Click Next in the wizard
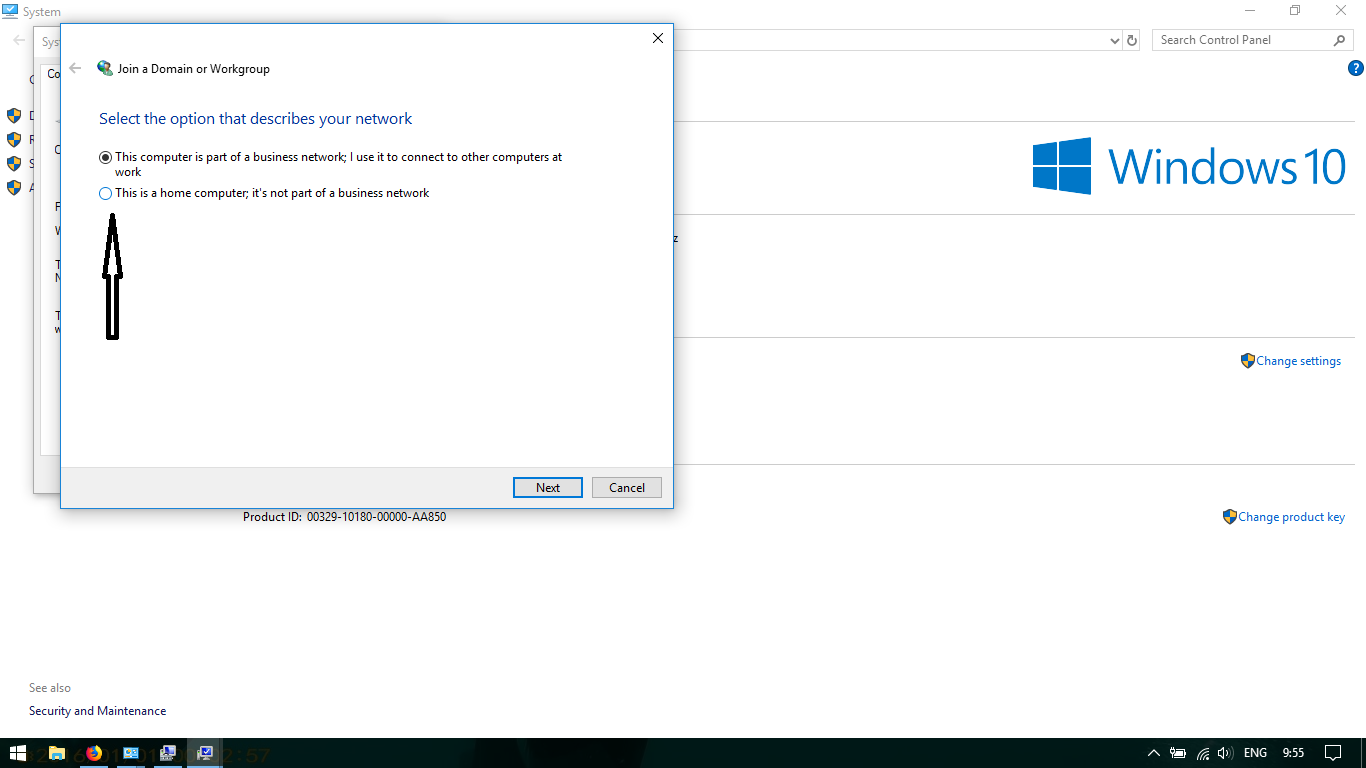This screenshot has height=768, width=1366. pyautogui.click(x=547, y=488)
